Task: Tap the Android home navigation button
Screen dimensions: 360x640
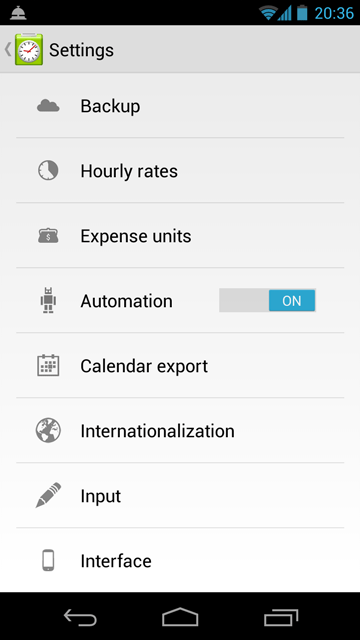Action: [180, 617]
